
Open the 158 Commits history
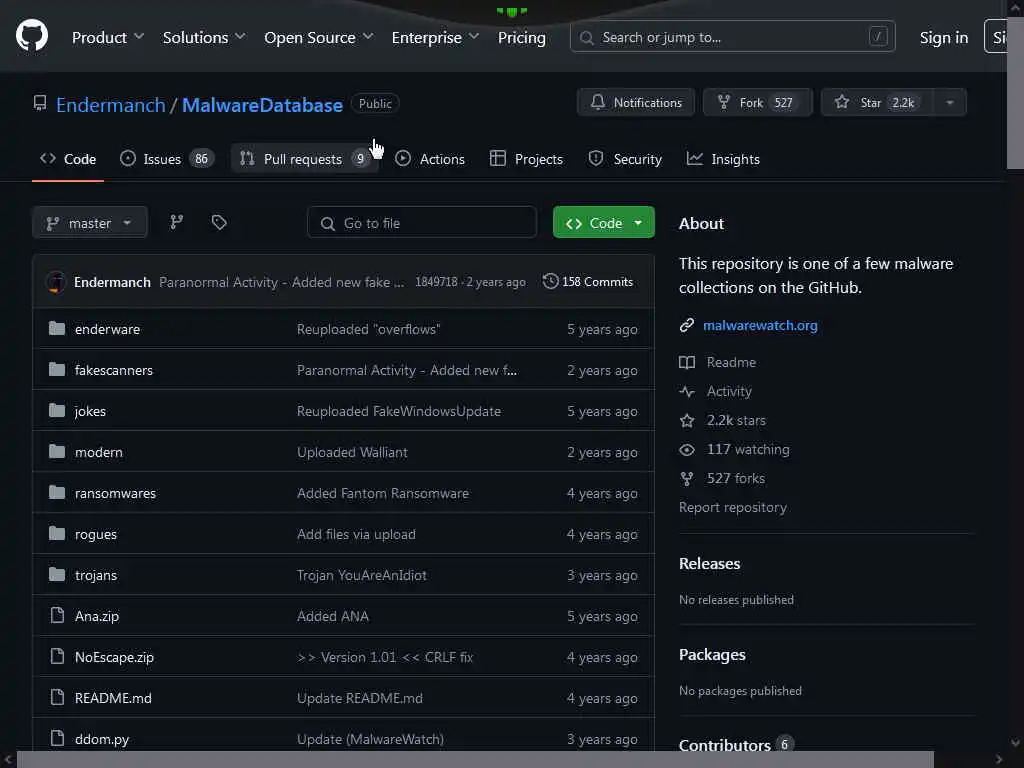(588, 281)
